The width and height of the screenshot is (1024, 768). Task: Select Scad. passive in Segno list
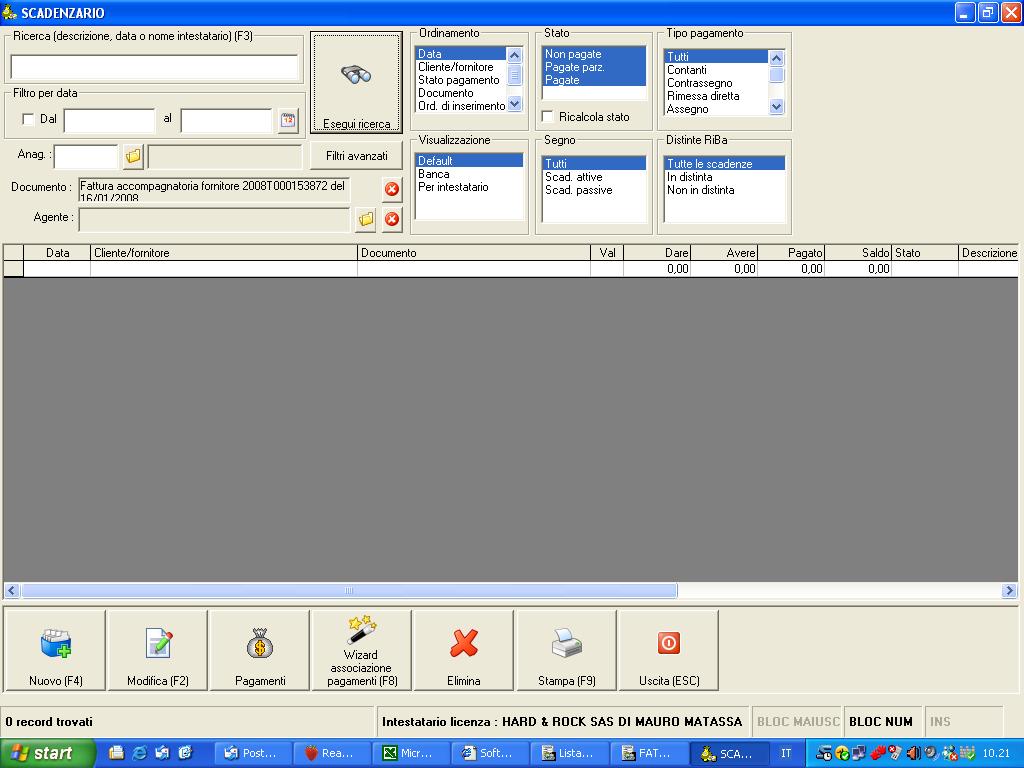(x=578, y=190)
